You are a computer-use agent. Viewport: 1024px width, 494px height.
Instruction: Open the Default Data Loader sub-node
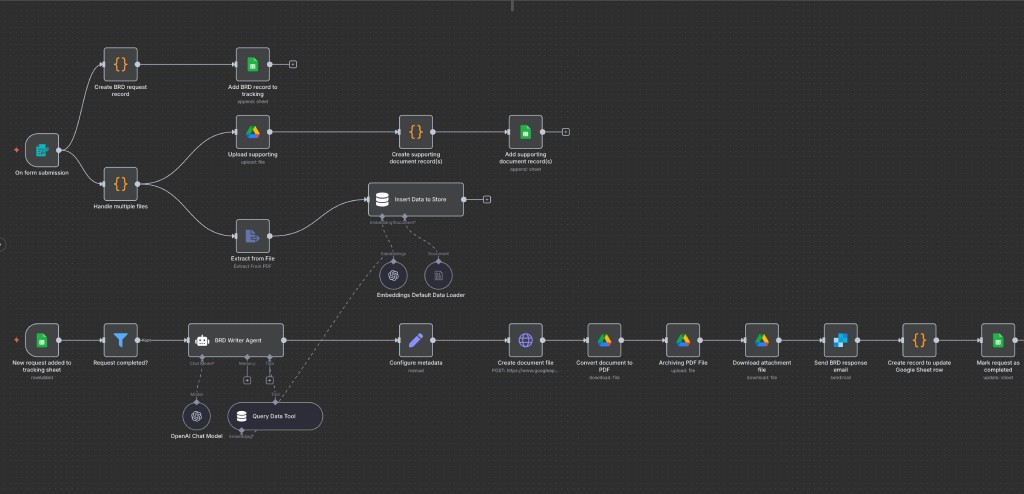point(438,276)
